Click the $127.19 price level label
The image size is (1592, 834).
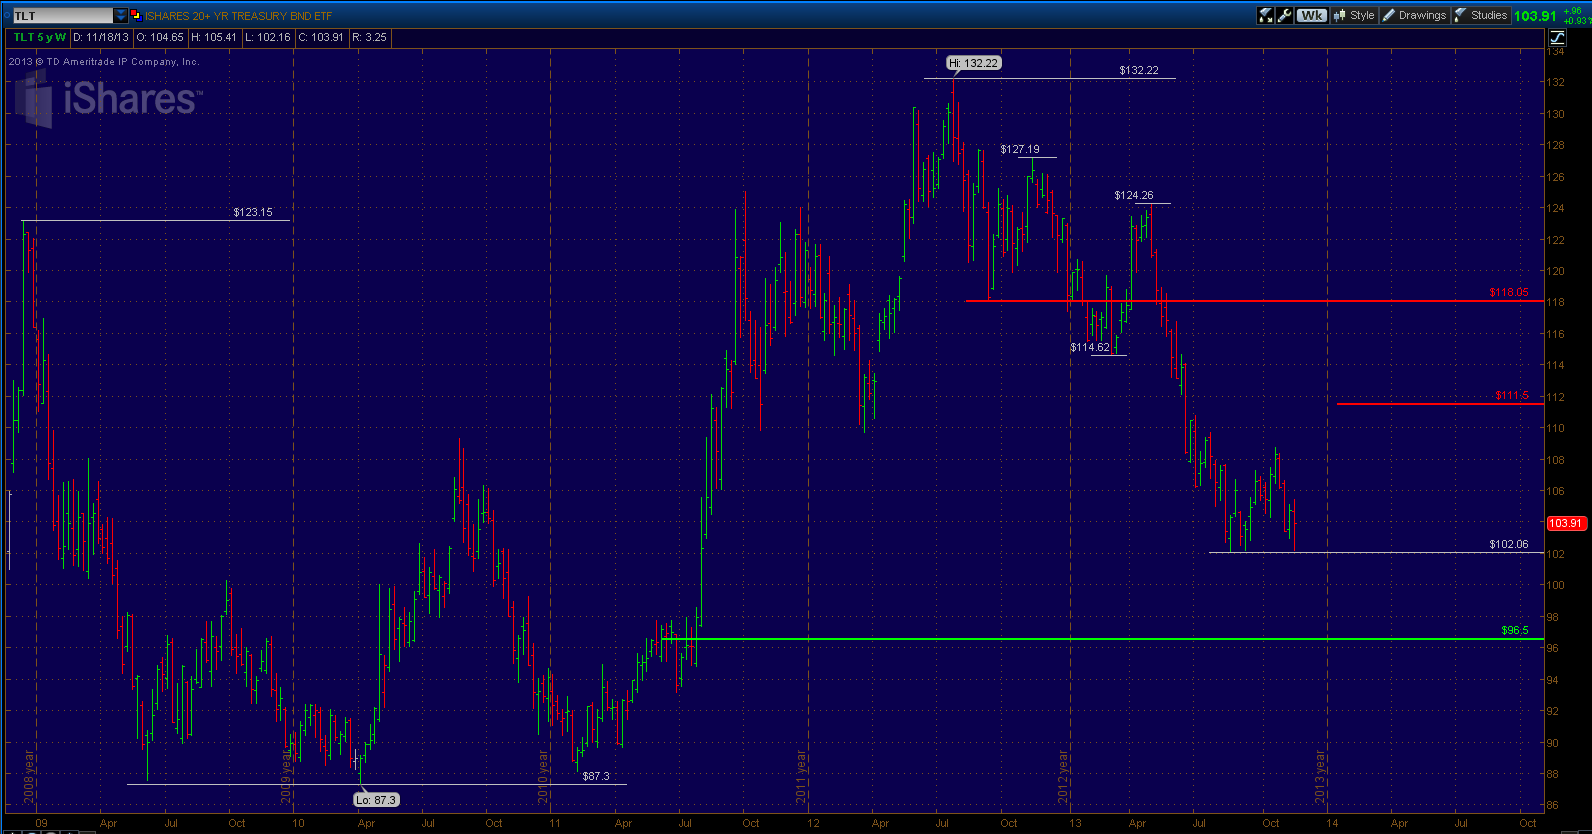1020,149
